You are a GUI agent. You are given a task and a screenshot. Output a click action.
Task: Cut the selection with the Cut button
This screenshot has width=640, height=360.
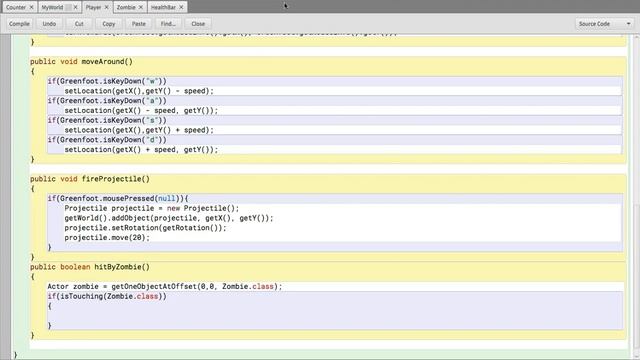coord(79,24)
